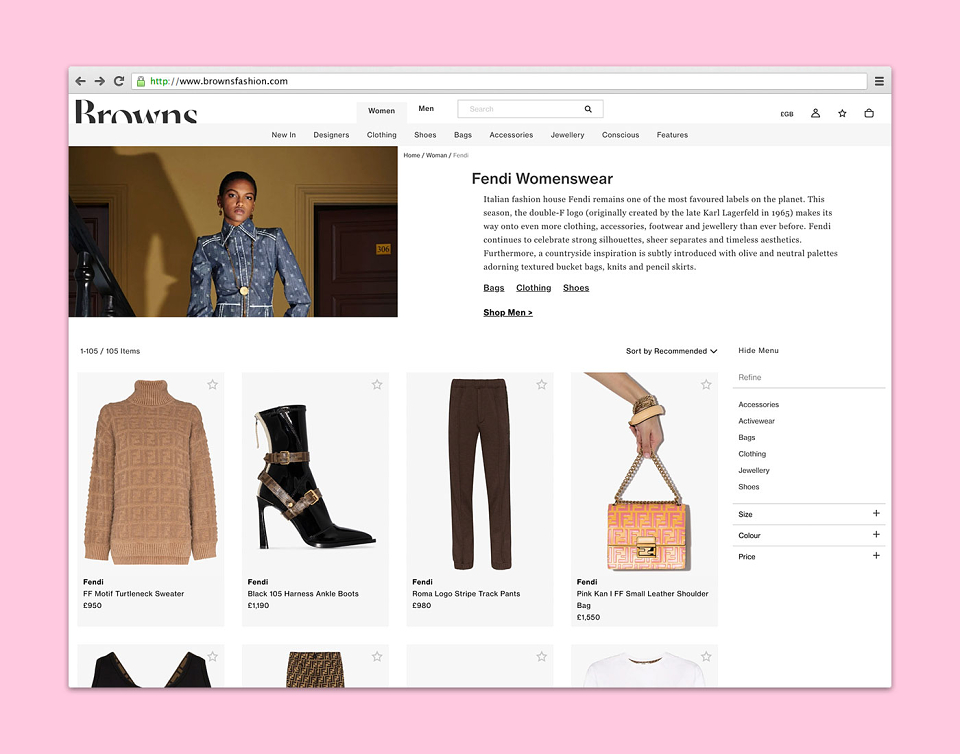This screenshot has width=960, height=754.
Task: Click the browser forward arrow
Action: (99, 81)
